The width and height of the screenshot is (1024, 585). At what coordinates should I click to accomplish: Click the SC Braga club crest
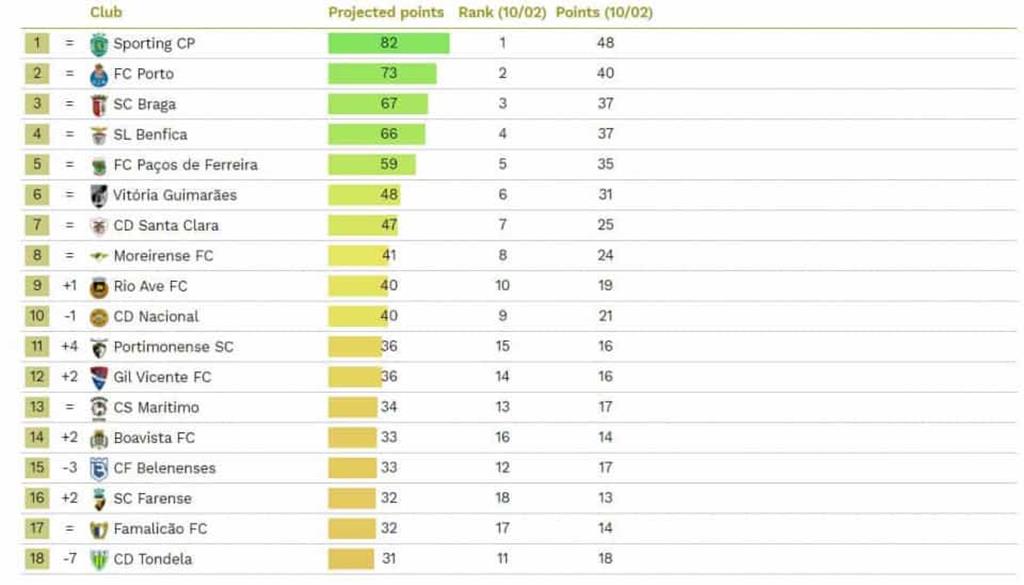coord(98,105)
